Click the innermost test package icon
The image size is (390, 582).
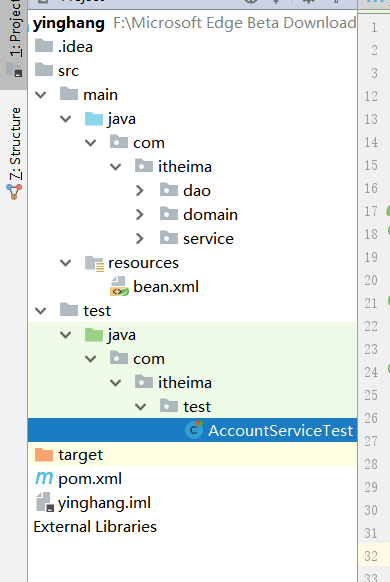[x=169, y=406]
